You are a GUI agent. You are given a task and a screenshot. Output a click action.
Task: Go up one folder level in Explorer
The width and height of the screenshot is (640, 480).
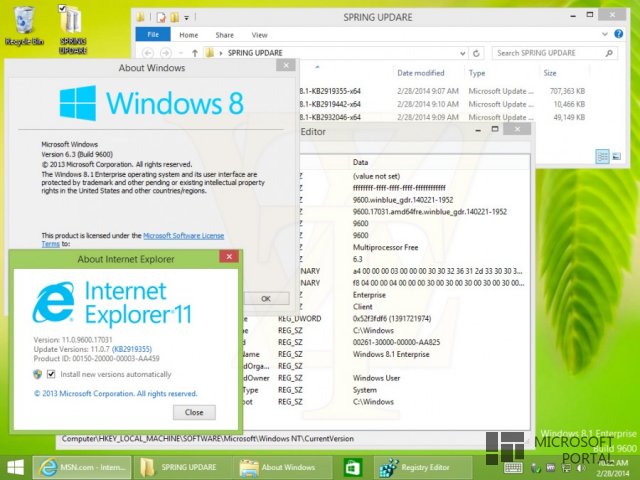click(x=195, y=53)
